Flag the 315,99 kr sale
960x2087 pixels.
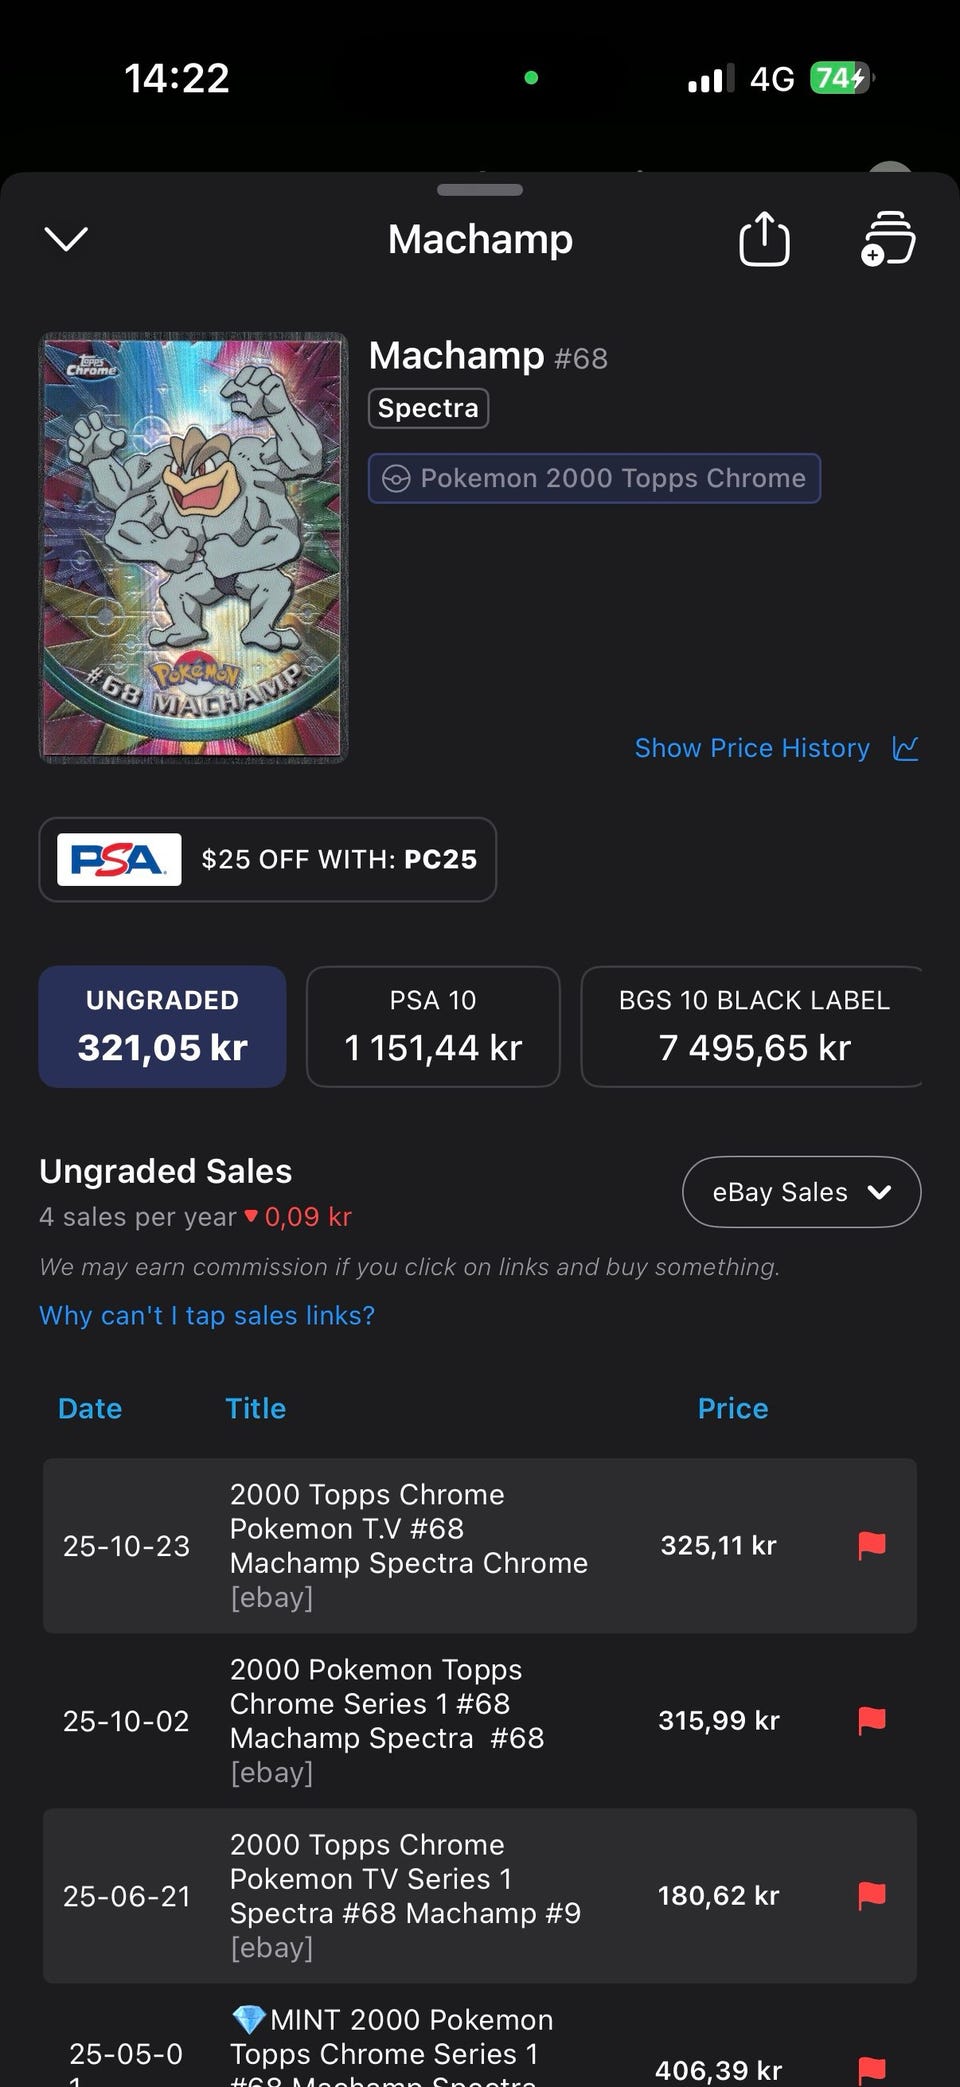click(x=872, y=1720)
